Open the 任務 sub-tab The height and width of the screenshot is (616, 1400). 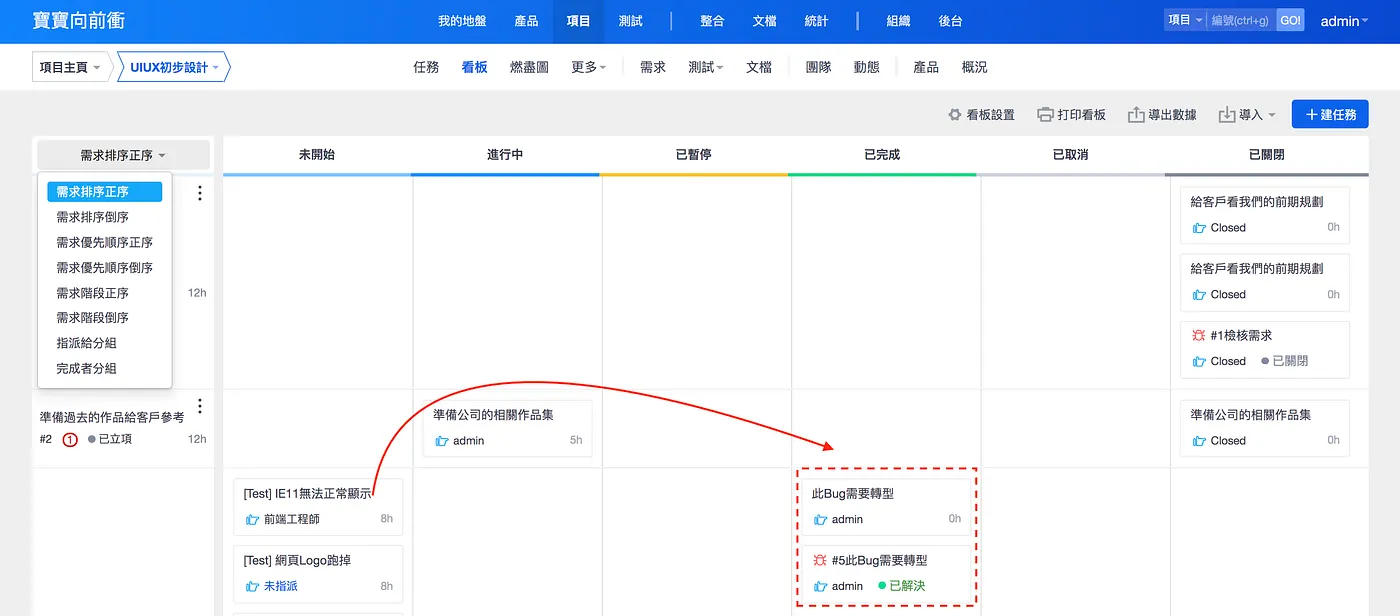pos(426,67)
